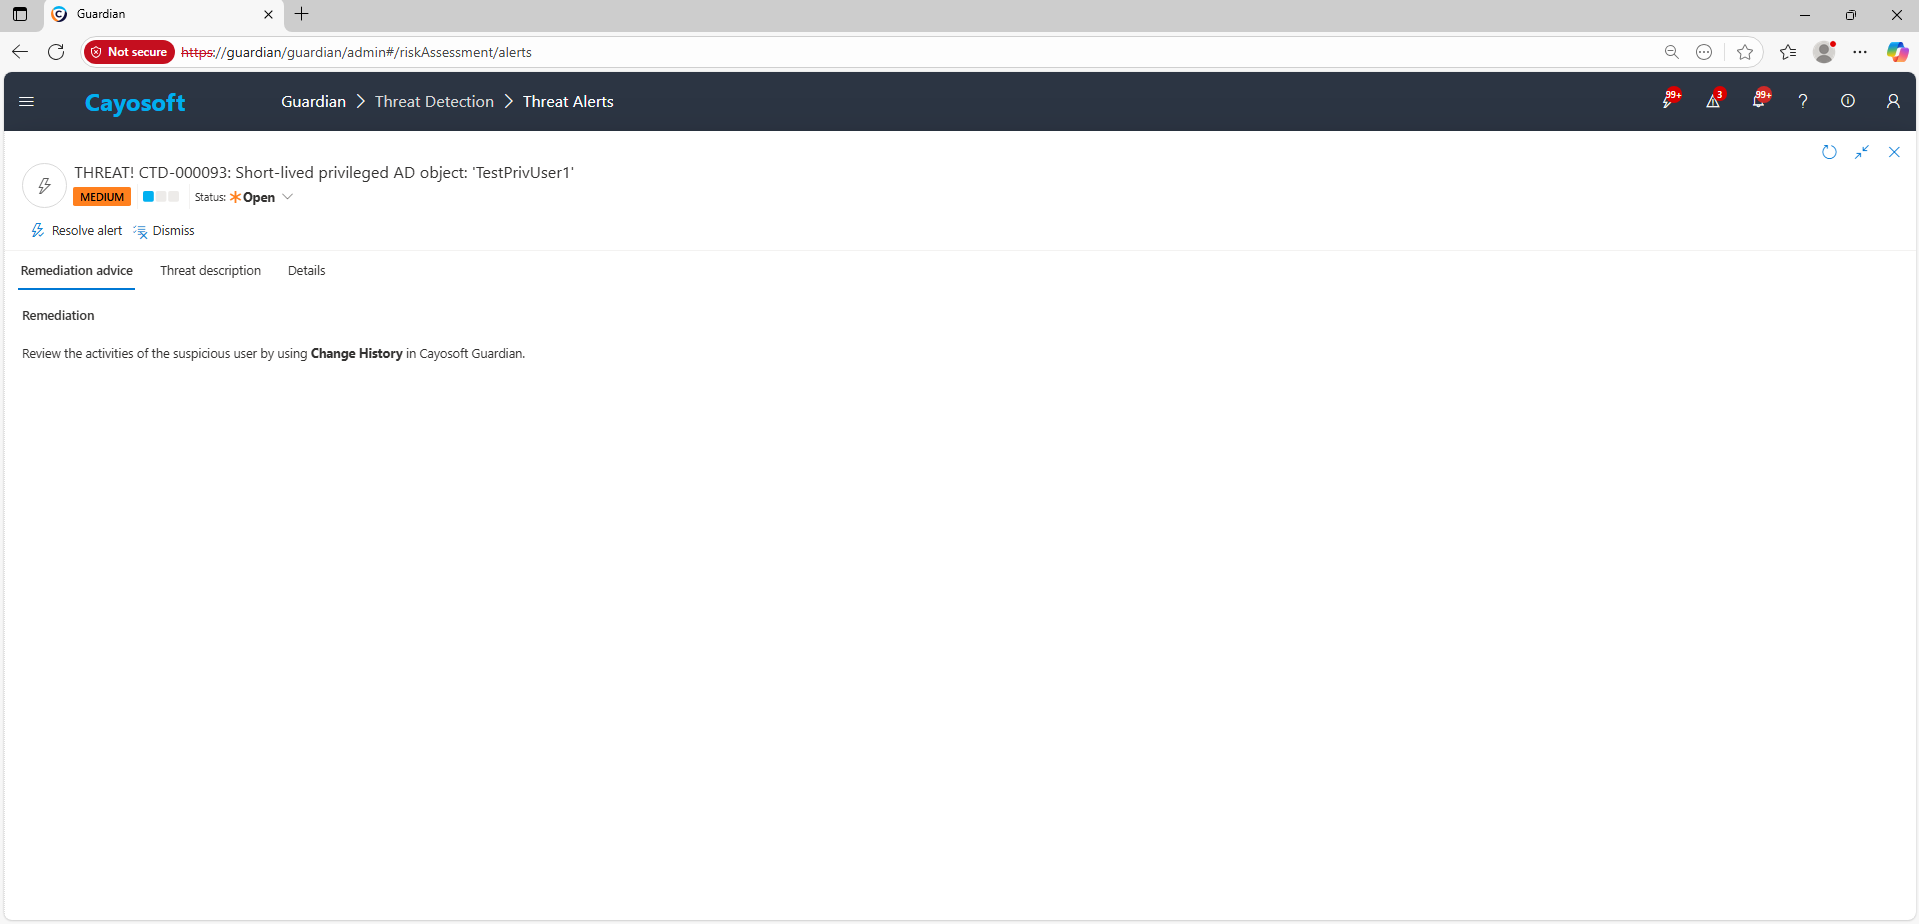Screen dimensions: 1919x924
Task: Click the info circle icon in header
Action: 1848,101
